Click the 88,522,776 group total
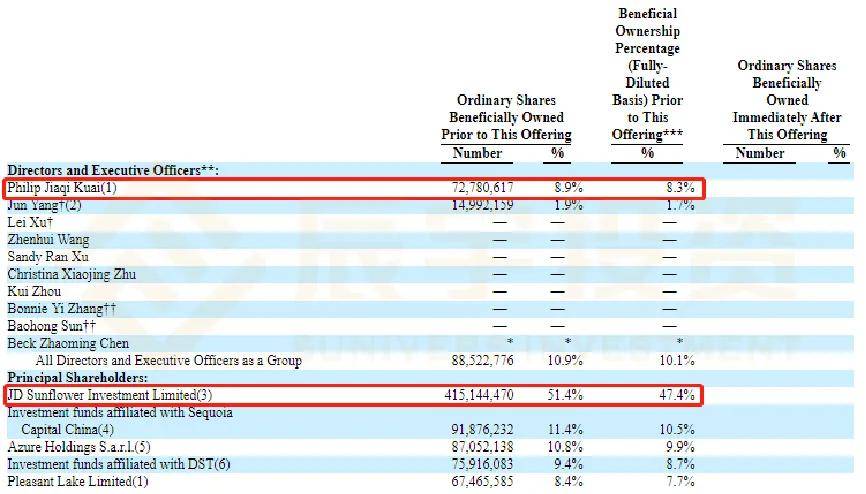866x494 pixels. tap(482, 361)
